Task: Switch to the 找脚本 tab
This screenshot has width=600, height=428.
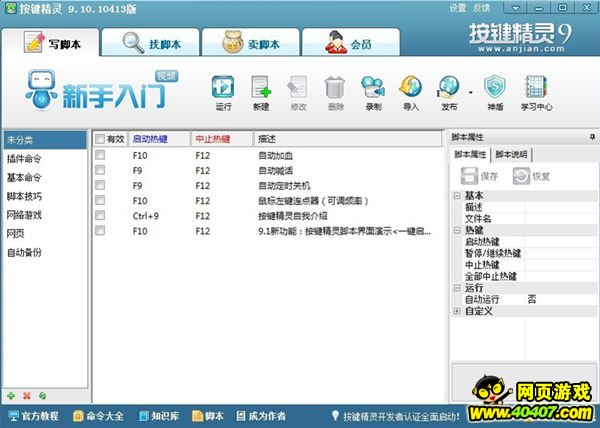Action: (151, 42)
